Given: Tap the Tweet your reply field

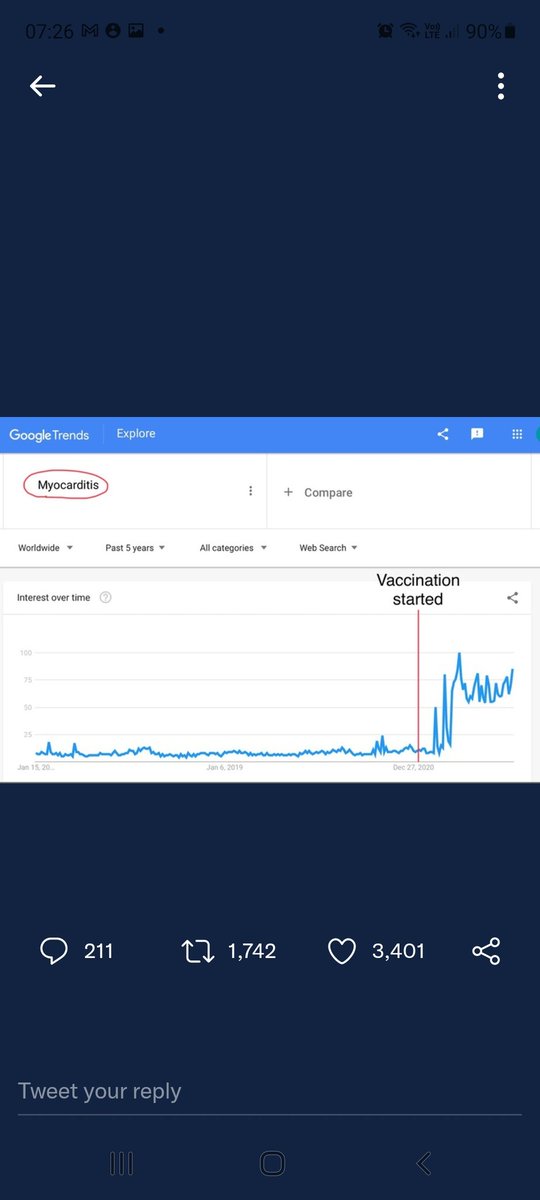Looking at the screenshot, I should coord(270,1091).
